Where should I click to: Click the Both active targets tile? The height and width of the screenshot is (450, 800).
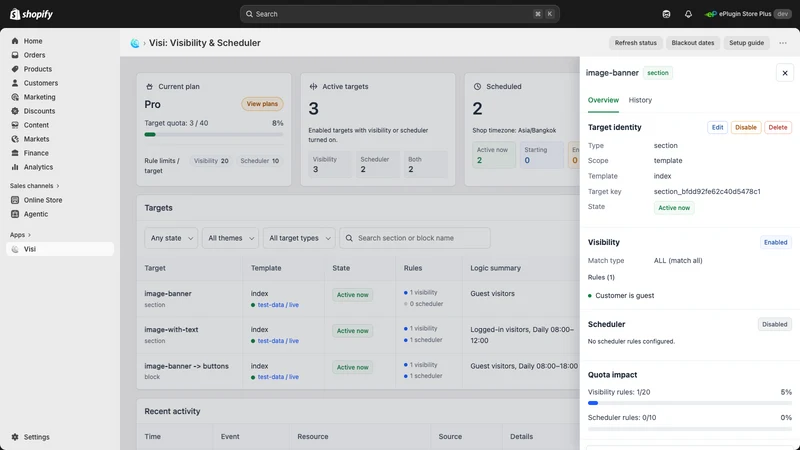[426, 164]
